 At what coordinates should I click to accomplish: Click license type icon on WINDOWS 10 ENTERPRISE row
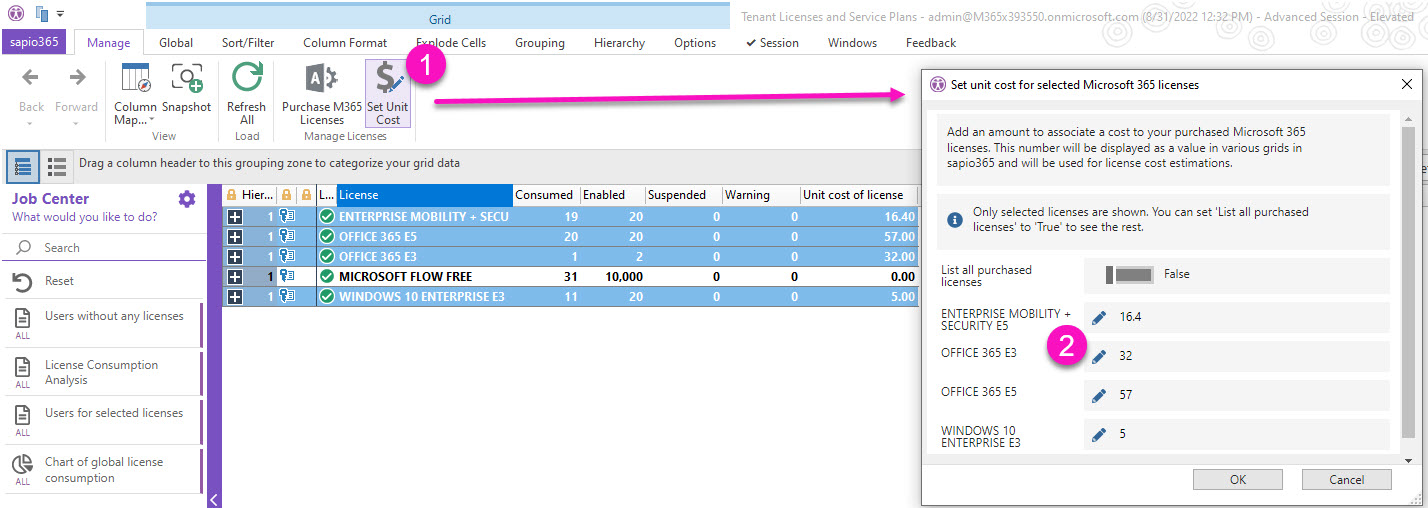[287, 296]
